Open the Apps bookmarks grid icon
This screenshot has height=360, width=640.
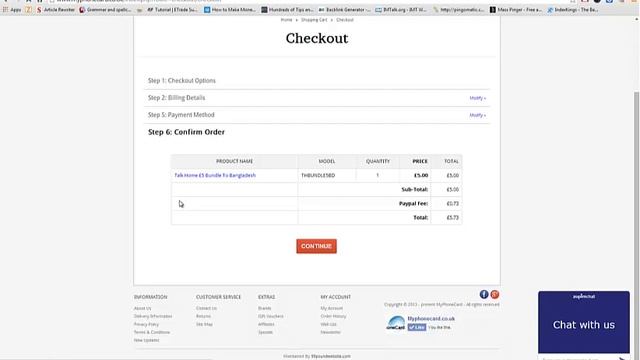coord(6,9)
